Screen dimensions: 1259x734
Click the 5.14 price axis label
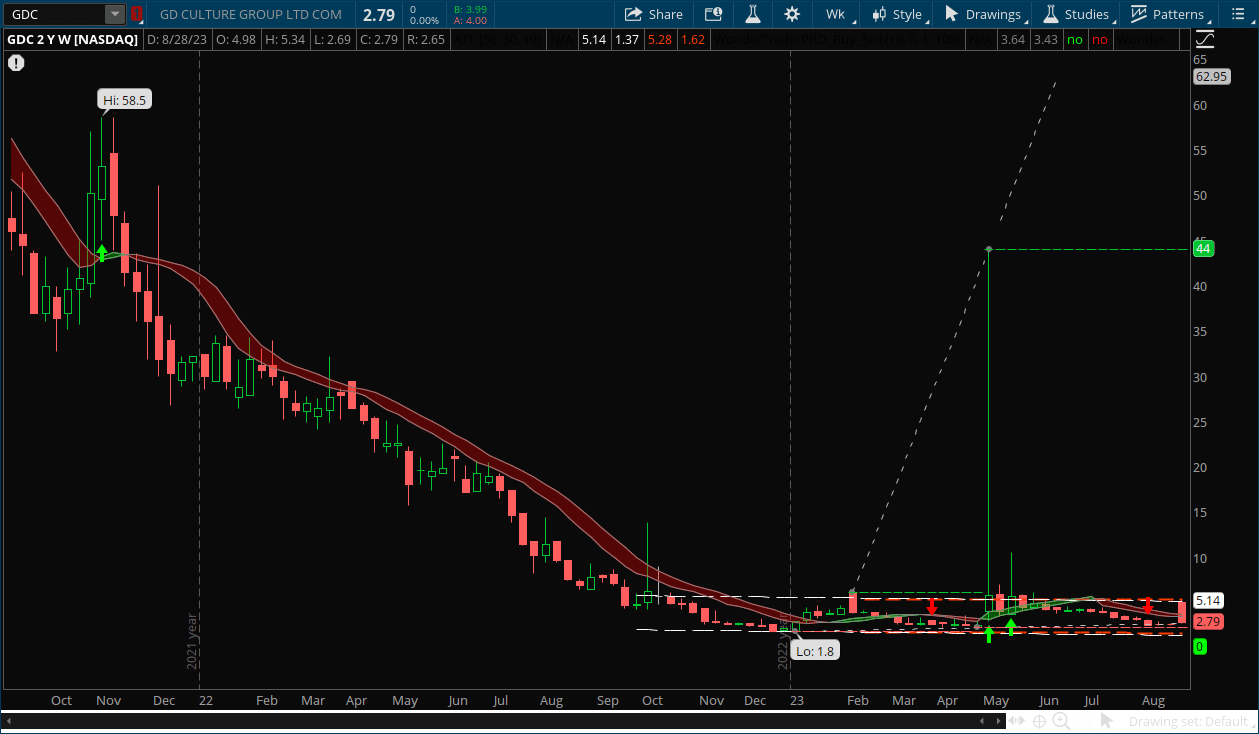[1208, 601]
